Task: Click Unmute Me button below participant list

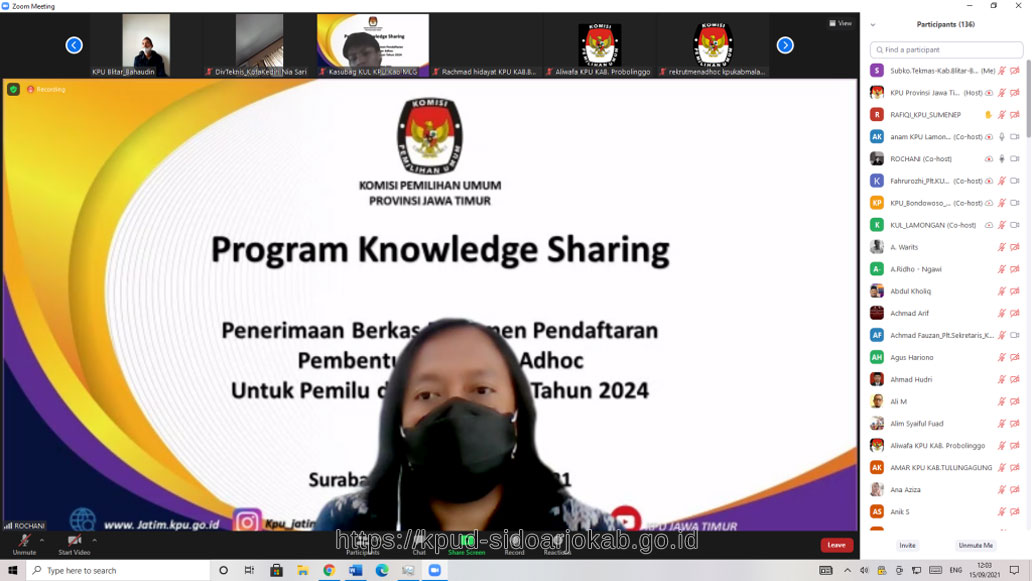Action: coord(975,545)
